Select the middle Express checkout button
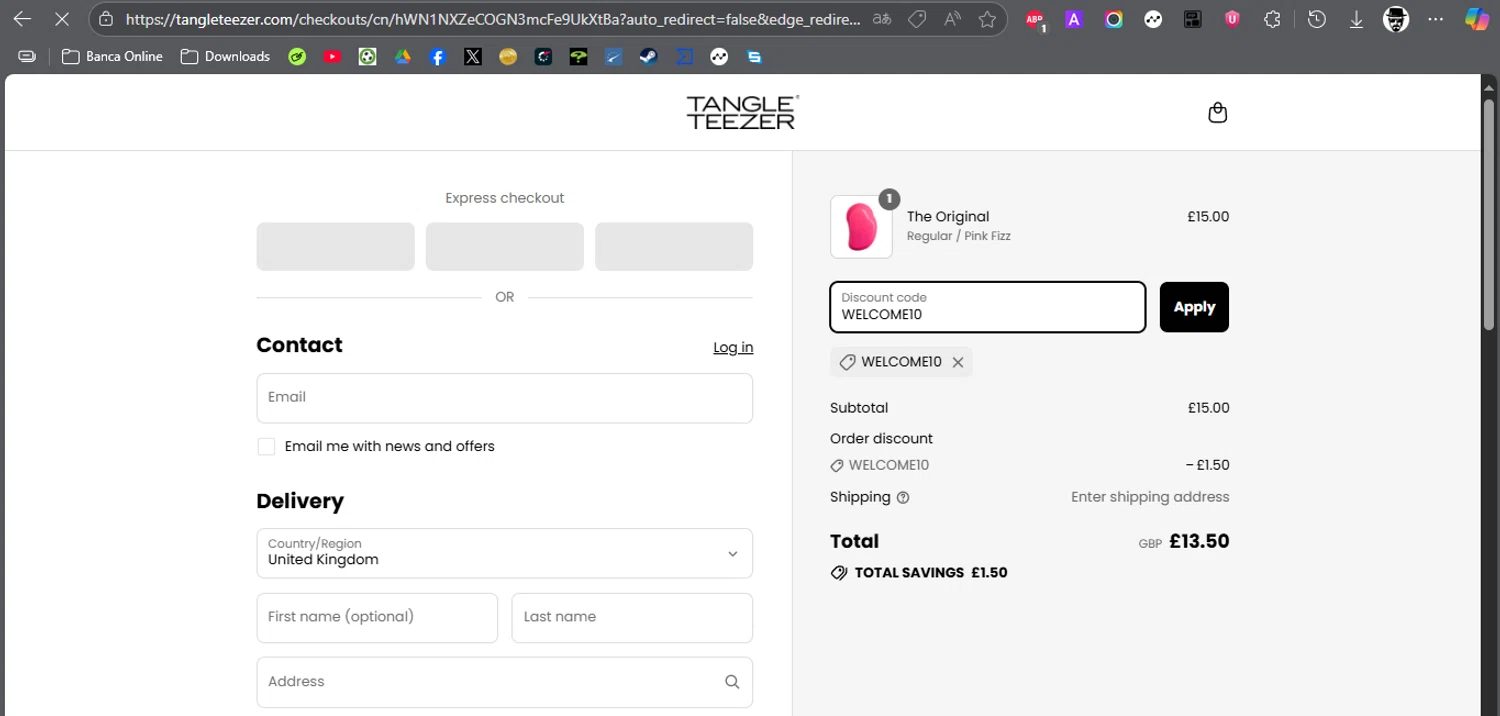This screenshot has width=1500, height=716. (504, 246)
